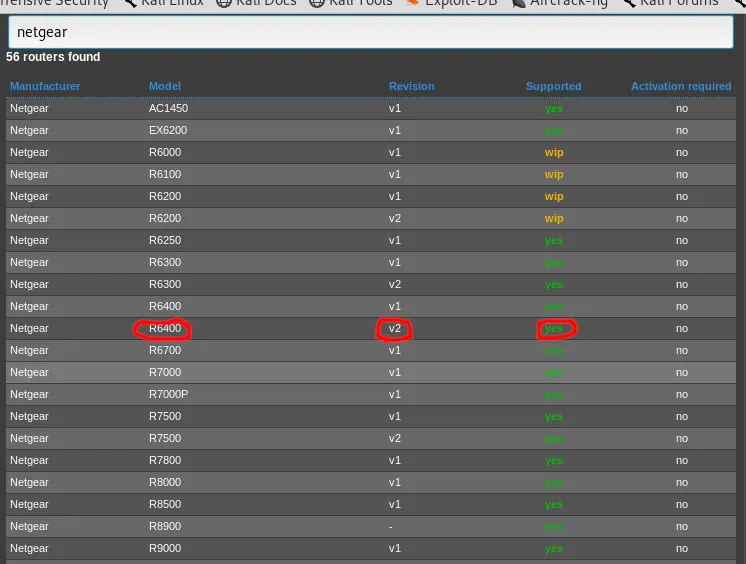The width and height of the screenshot is (746, 564).
Task: Select the '56 routers found' text
Action: point(53,57)
